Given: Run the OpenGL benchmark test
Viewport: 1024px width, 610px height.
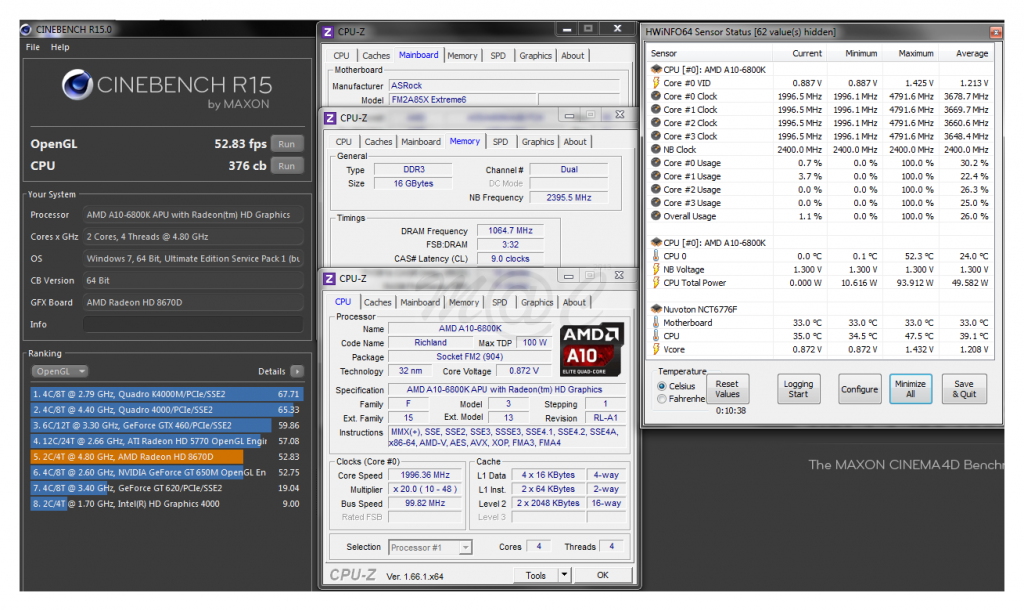Looking at the screenshot, I should pos(287,144).
